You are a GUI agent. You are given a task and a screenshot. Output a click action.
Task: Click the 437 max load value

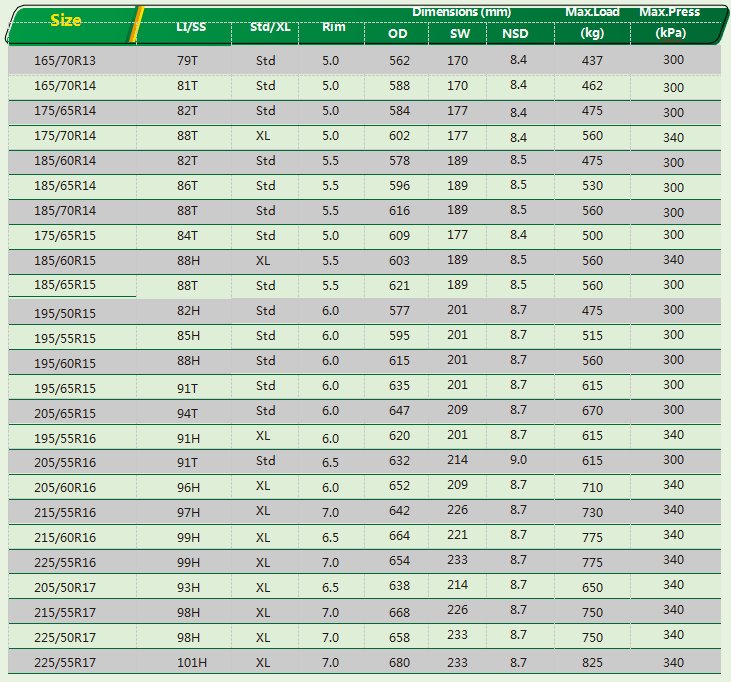pyautogui.click(x=592, y=61)
